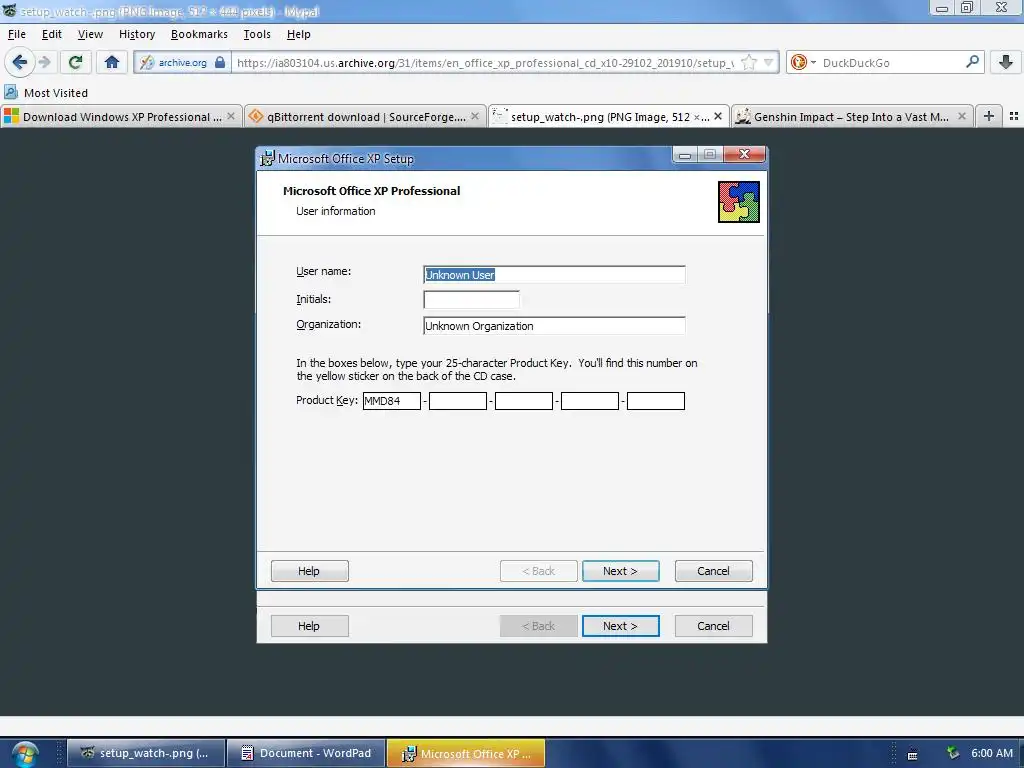
Task: Click the network tray icon
Action: [953, 753]
